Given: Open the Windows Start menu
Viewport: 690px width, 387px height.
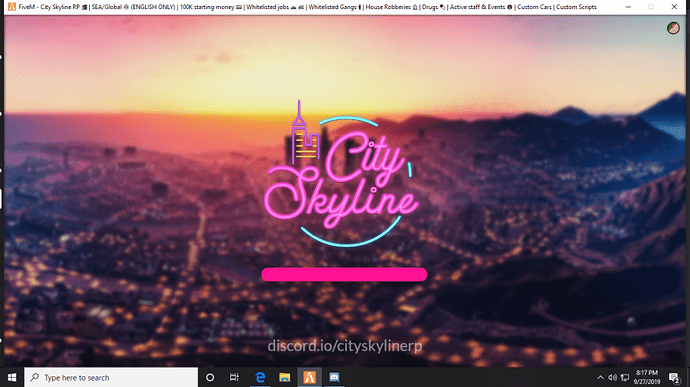Looking at the screenshot, I should point(12,377).
